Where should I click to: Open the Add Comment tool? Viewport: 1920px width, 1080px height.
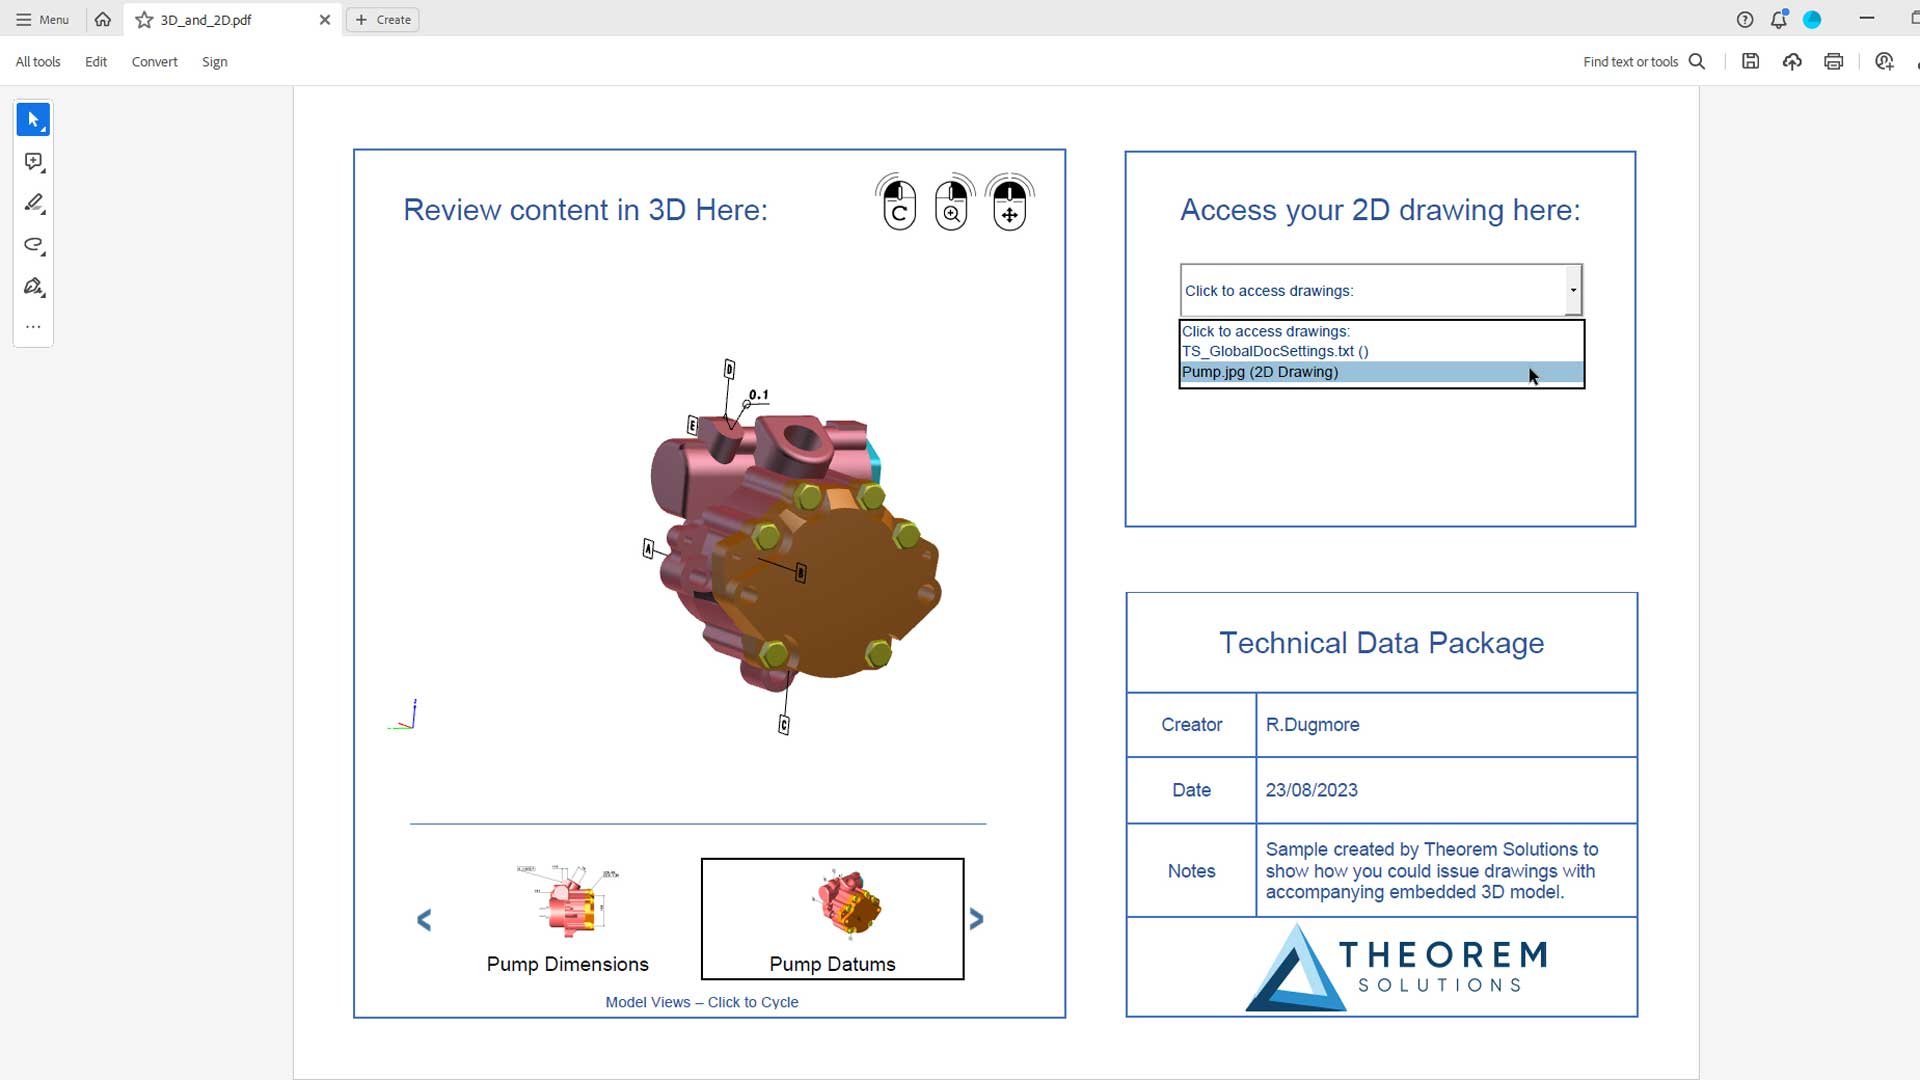click(32, 161)
